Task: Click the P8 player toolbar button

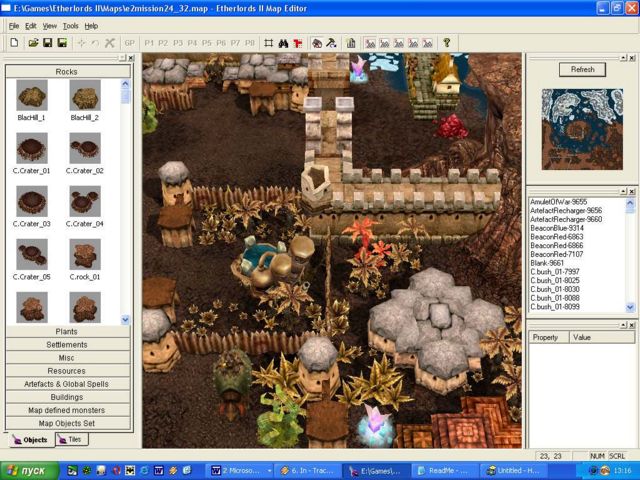Action: pos(250,43)
